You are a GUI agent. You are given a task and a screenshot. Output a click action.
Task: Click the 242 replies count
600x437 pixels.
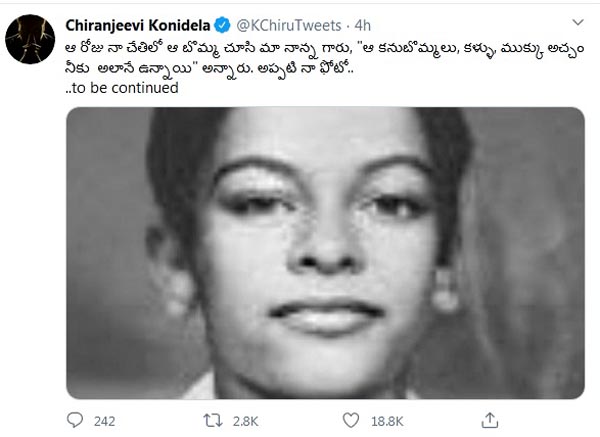(x=104, y=421)
